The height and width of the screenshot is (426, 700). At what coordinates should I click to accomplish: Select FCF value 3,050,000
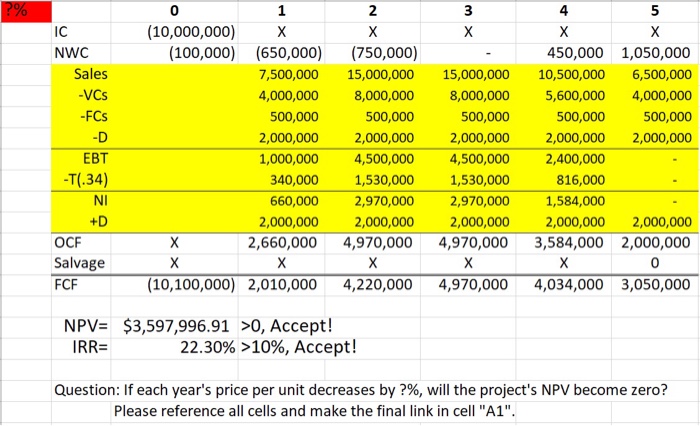[x=656, y=284]
